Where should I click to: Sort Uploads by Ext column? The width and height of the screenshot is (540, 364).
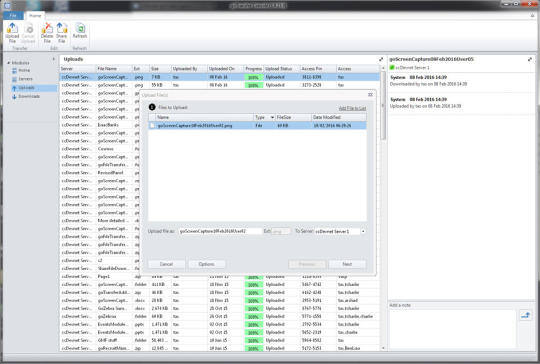point(141,69)
